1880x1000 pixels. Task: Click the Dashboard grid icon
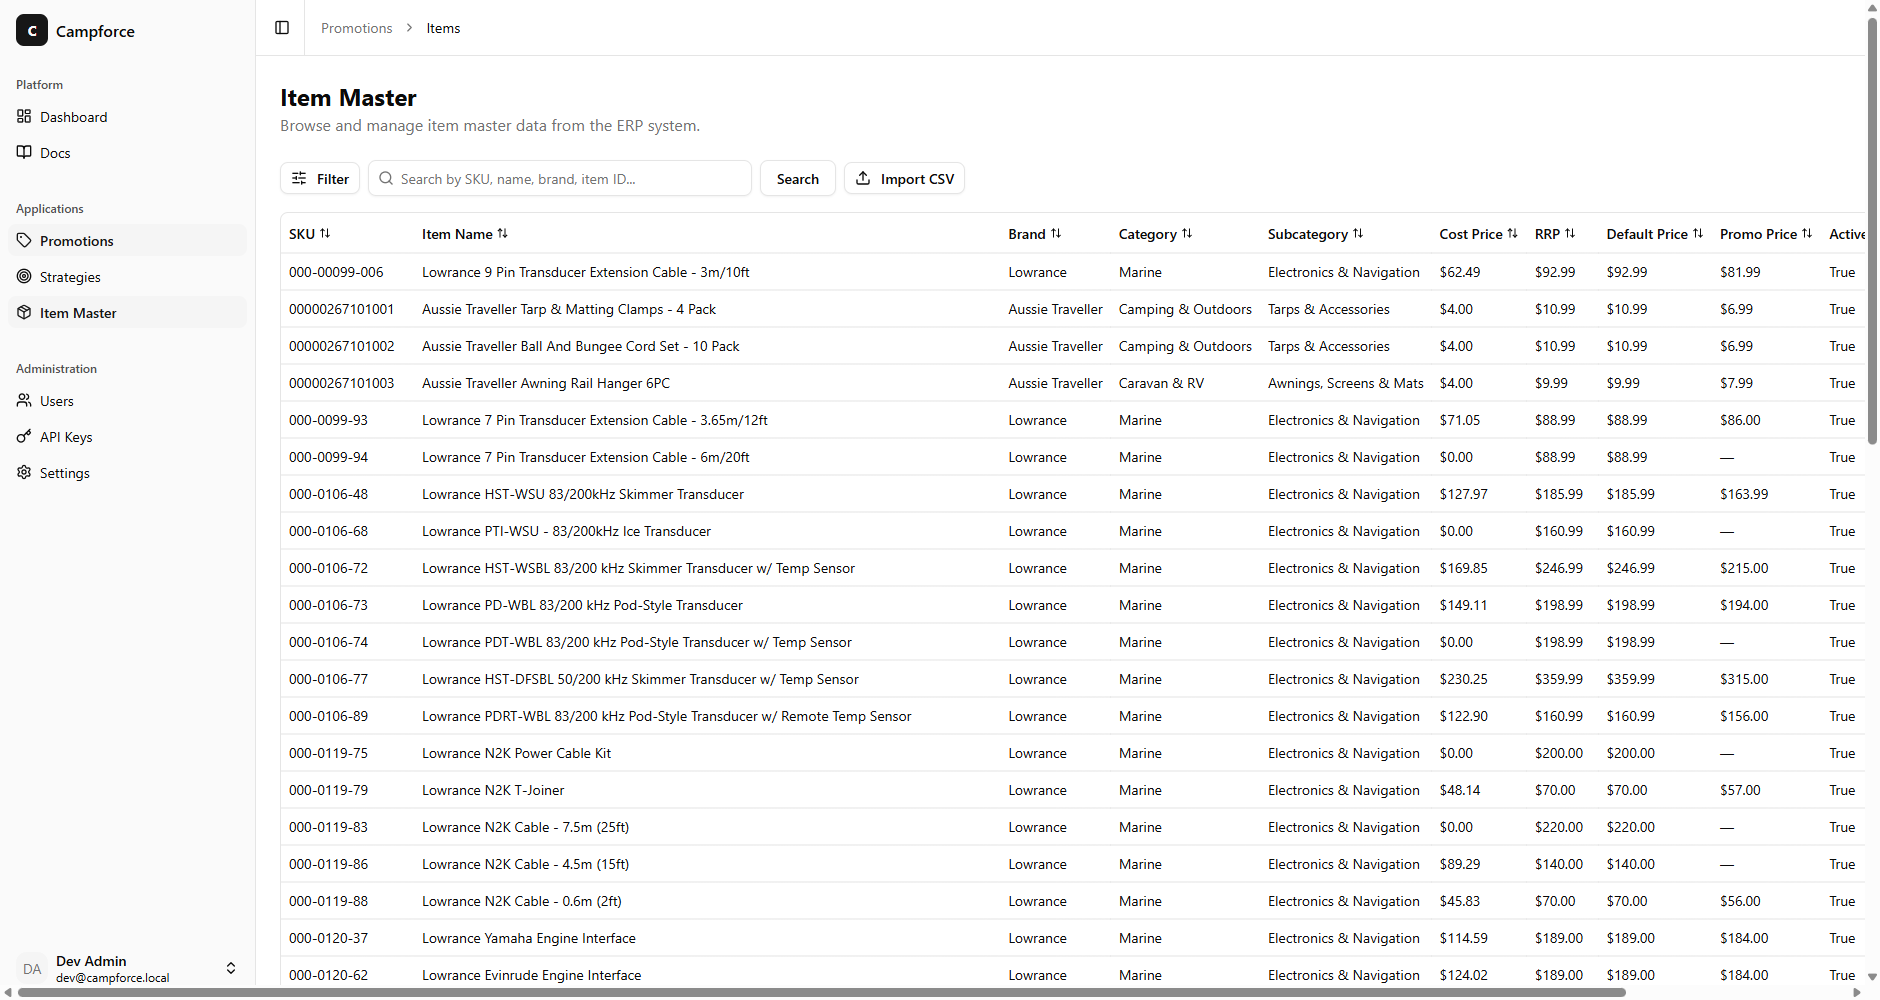24,117
